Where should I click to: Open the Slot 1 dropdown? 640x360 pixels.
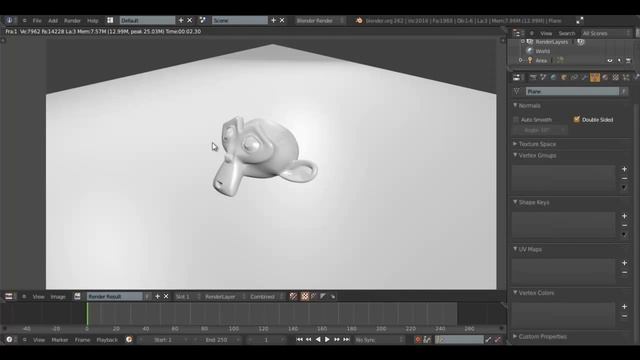(188, 297)
